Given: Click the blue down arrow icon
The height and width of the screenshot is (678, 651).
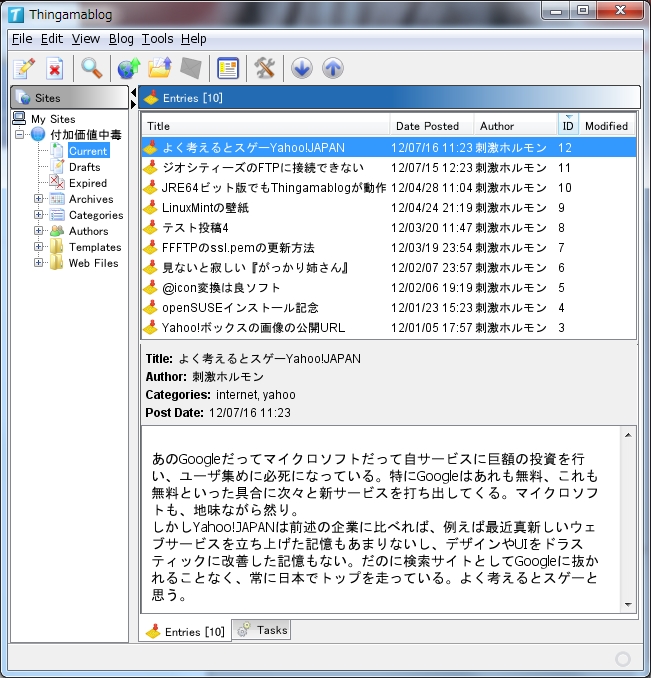Looking at the screenshot, I should pos(302,68).
